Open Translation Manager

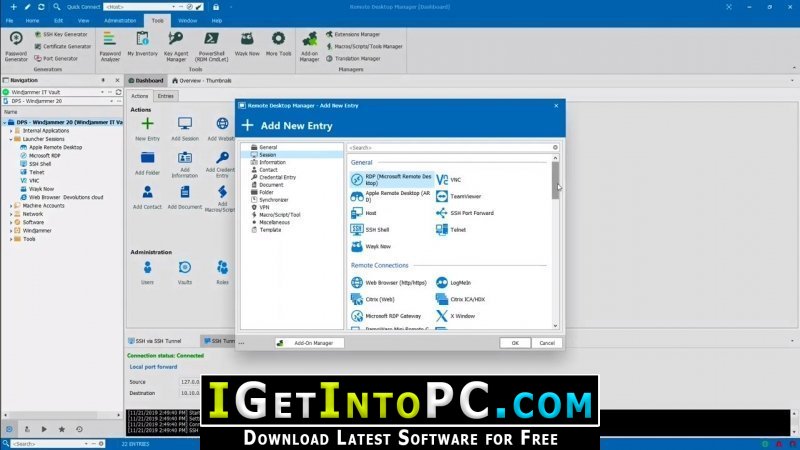353,59
